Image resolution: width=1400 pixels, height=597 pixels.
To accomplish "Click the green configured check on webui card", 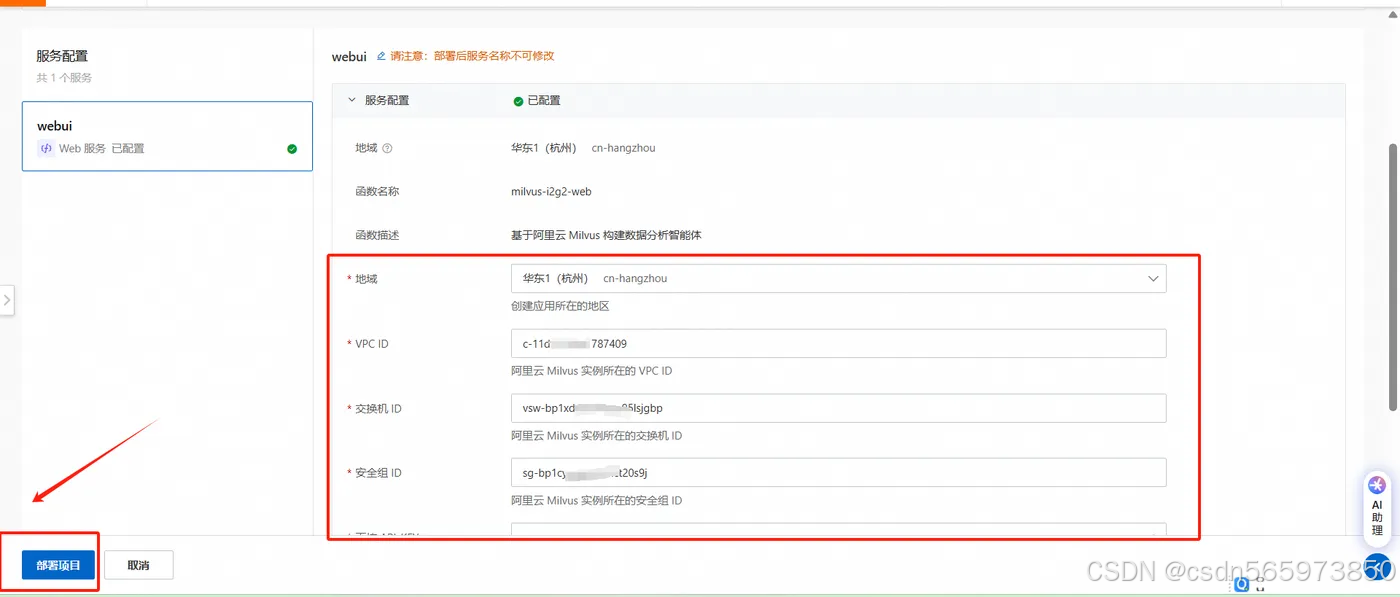I will click(292, 149).
